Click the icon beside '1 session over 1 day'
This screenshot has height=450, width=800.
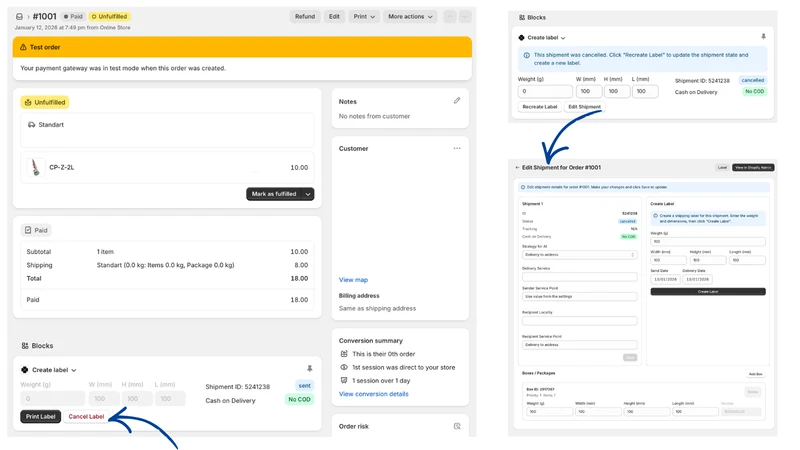click(344, 380)
